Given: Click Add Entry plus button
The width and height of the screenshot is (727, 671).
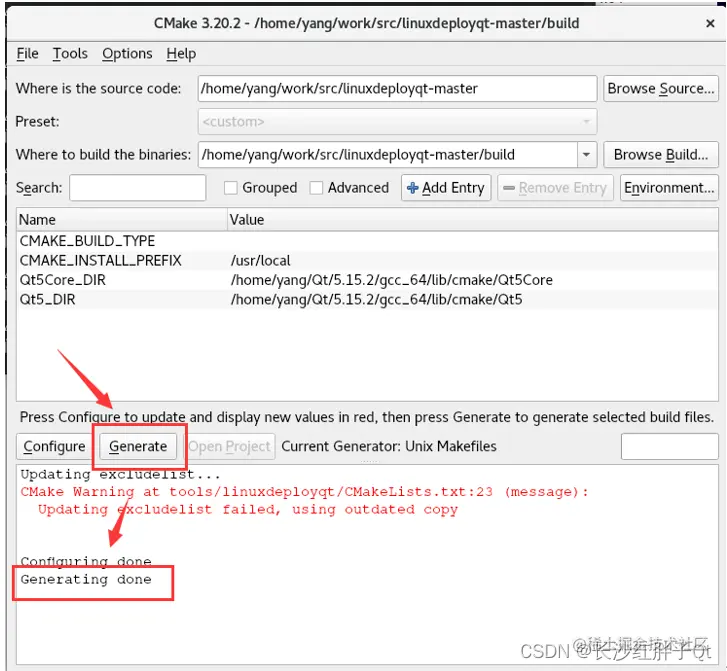Looking at the screenshot, I should tap(446, 188).
